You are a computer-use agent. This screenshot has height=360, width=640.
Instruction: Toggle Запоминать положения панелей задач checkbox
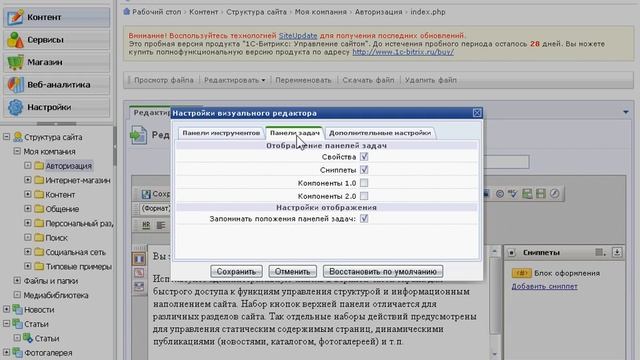364,218
